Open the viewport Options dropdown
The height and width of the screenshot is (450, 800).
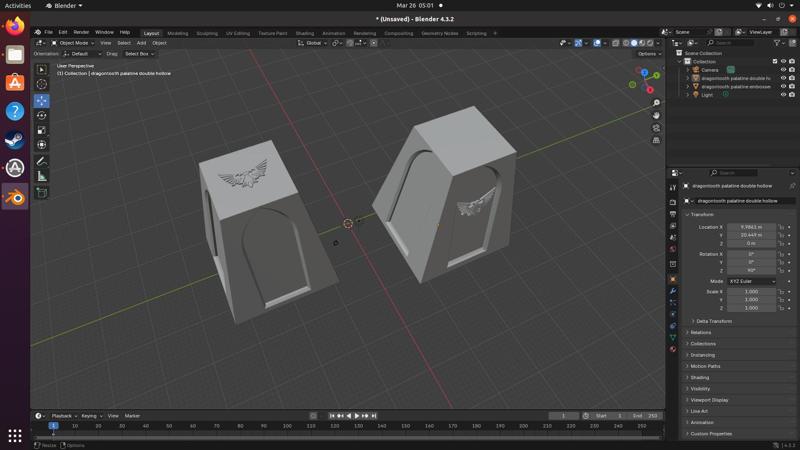[648, 54]
